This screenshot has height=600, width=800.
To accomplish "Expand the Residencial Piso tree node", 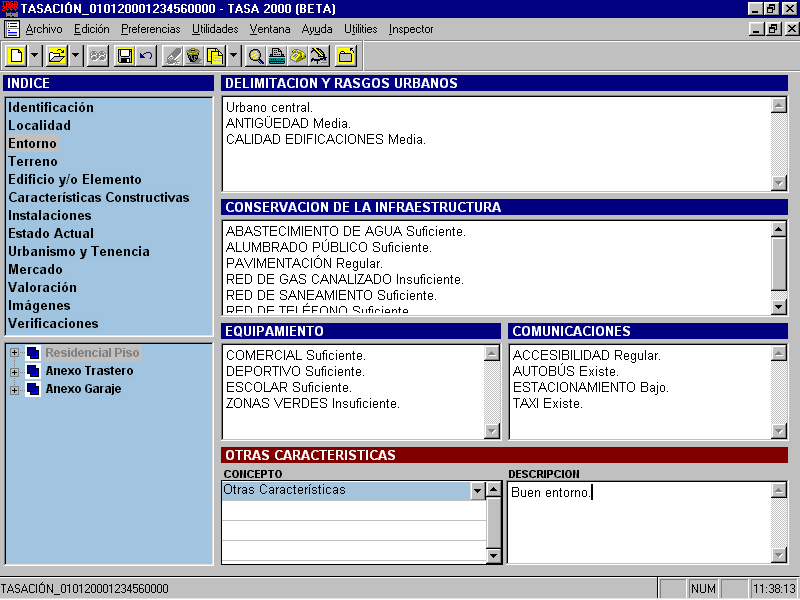I will pyautogui.click(x=14, y=353).
